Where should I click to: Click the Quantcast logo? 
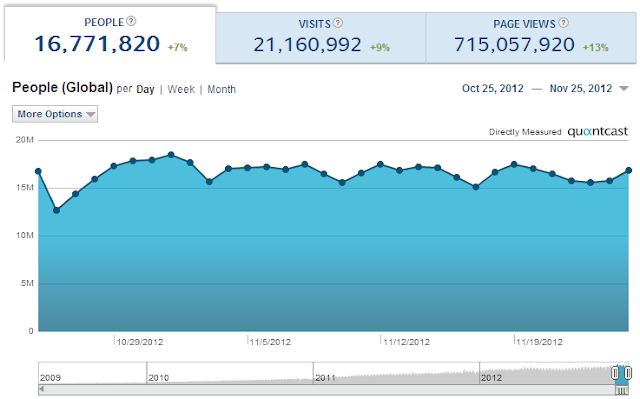(598, 131)
